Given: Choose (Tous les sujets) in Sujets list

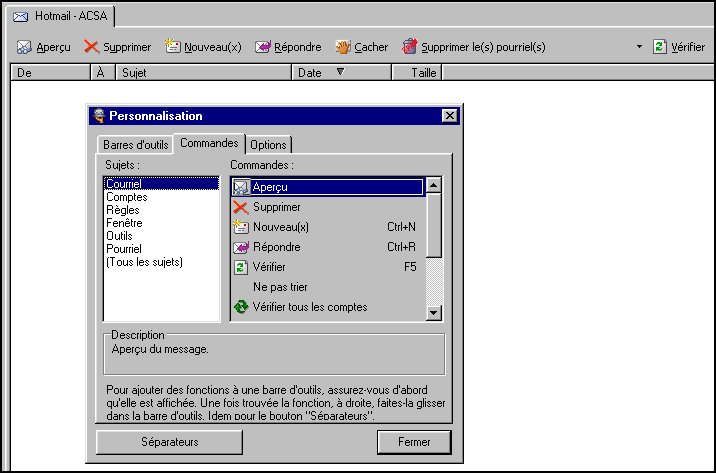Looking at the screenshot, I should click(x=144, y=262).
